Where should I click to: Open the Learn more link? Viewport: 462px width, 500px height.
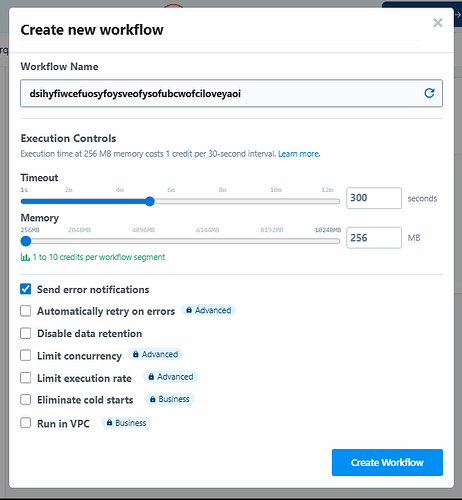[x=299, y=154]
